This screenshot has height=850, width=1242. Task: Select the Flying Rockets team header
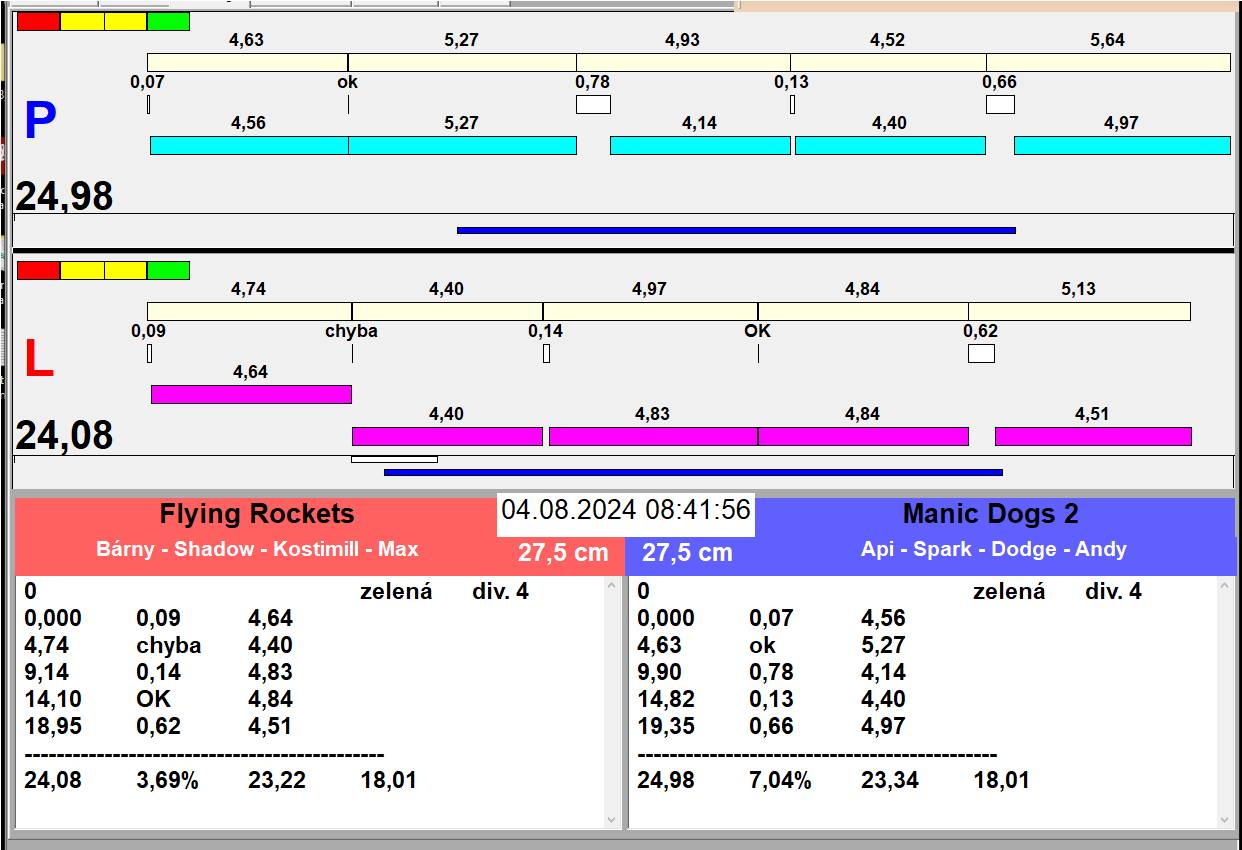point(257,514)
